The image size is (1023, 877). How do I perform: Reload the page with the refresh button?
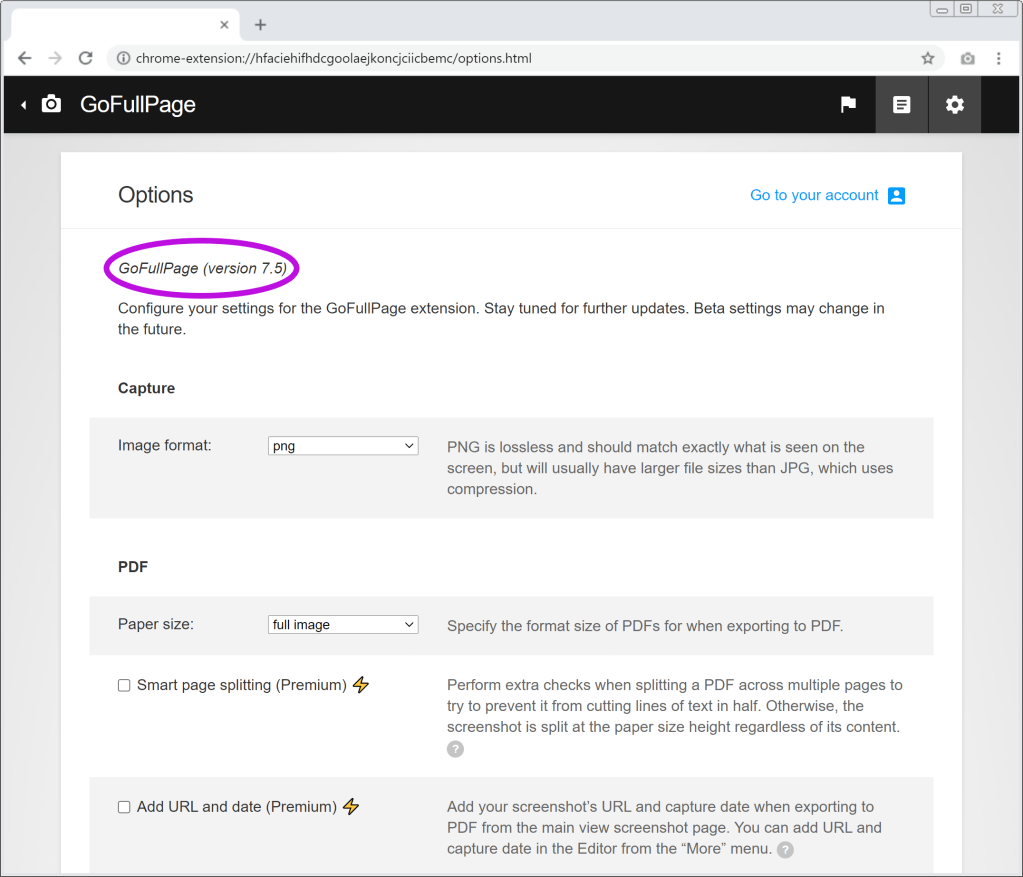(85, 58)
